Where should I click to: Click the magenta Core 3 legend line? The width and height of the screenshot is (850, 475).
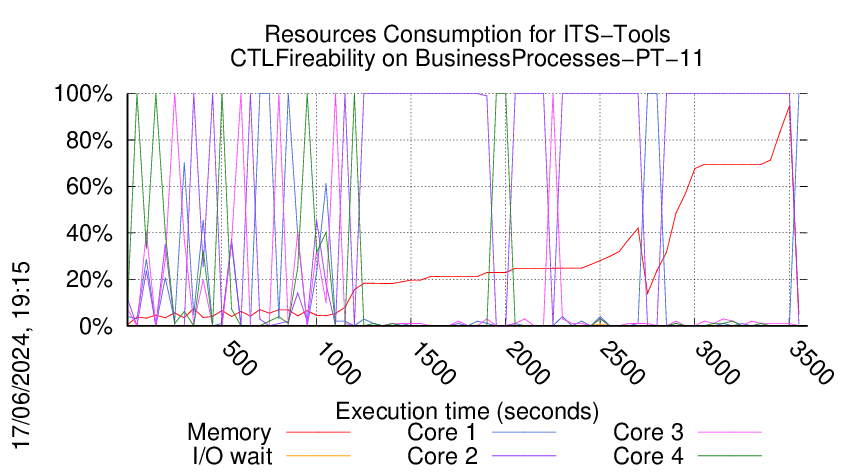coord(730,433)
